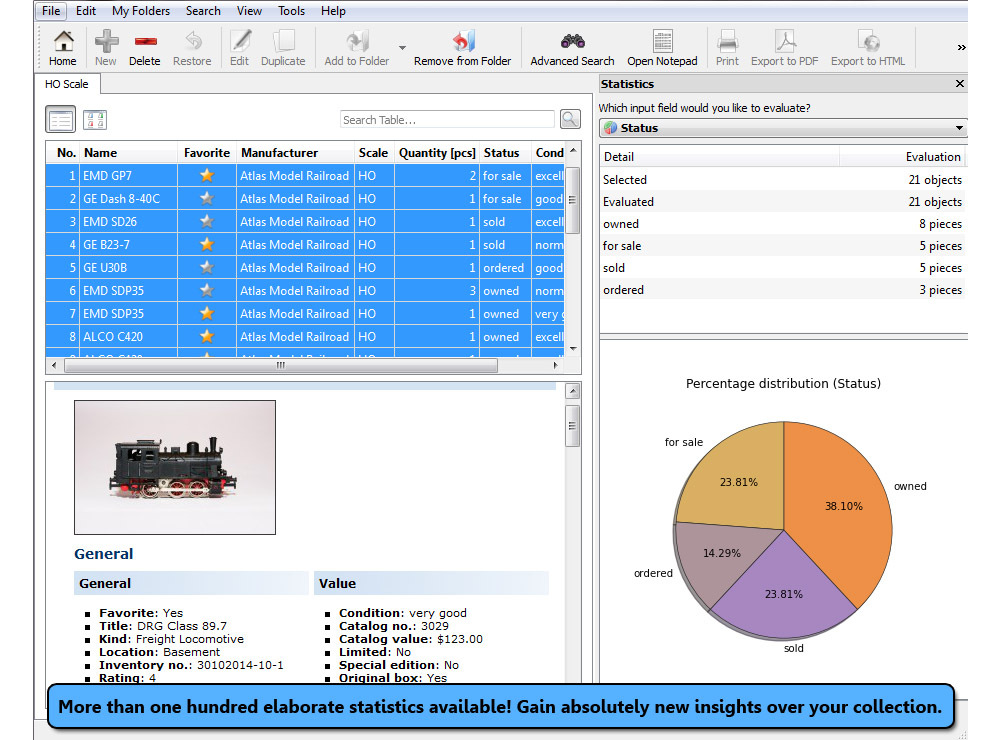Switch to the thumbnail grid view
Image resolution: width=1001 pixels, height=740 pixels.
(95, 121)
